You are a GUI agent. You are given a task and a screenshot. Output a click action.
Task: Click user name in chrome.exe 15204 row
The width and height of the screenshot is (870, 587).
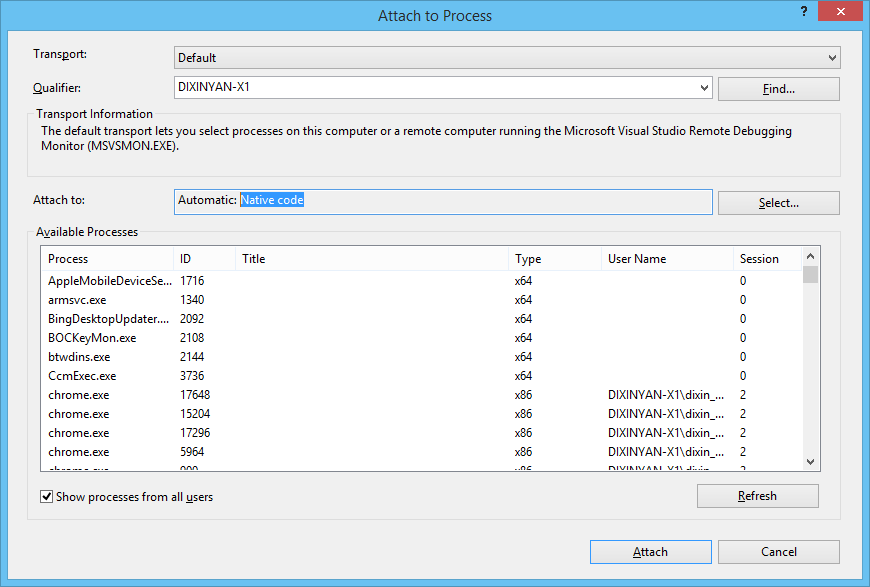(x=666, y=414)
